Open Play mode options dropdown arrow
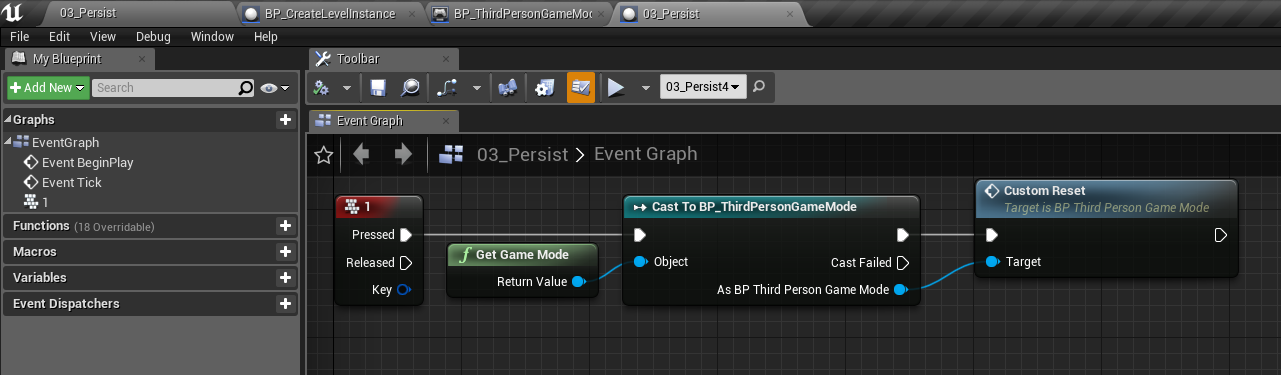 (x=645, y=87)
